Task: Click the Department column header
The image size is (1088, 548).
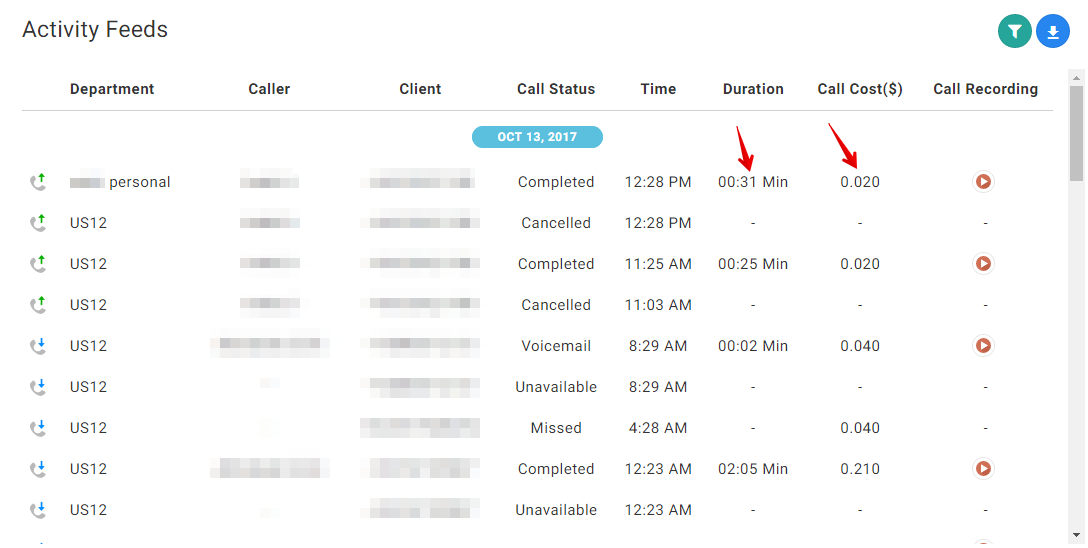Action: 112,89
